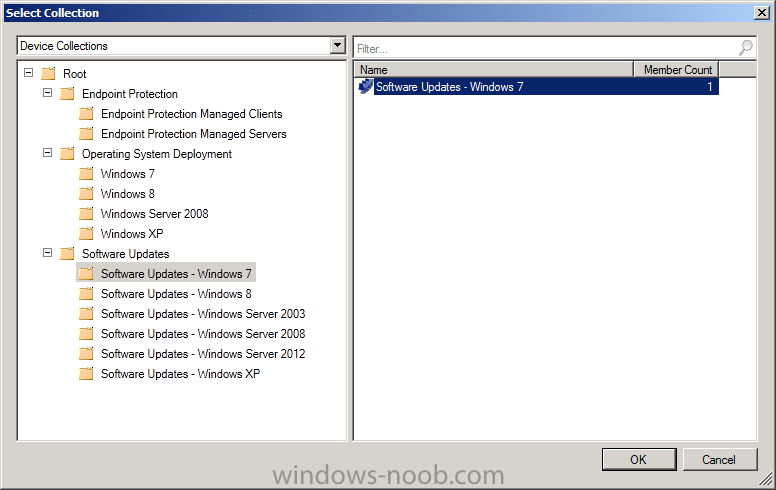776x490 pixels.
Task: Collapse the Endpoint Protection node
Action: pyautogui.click(x=48, y=93)
